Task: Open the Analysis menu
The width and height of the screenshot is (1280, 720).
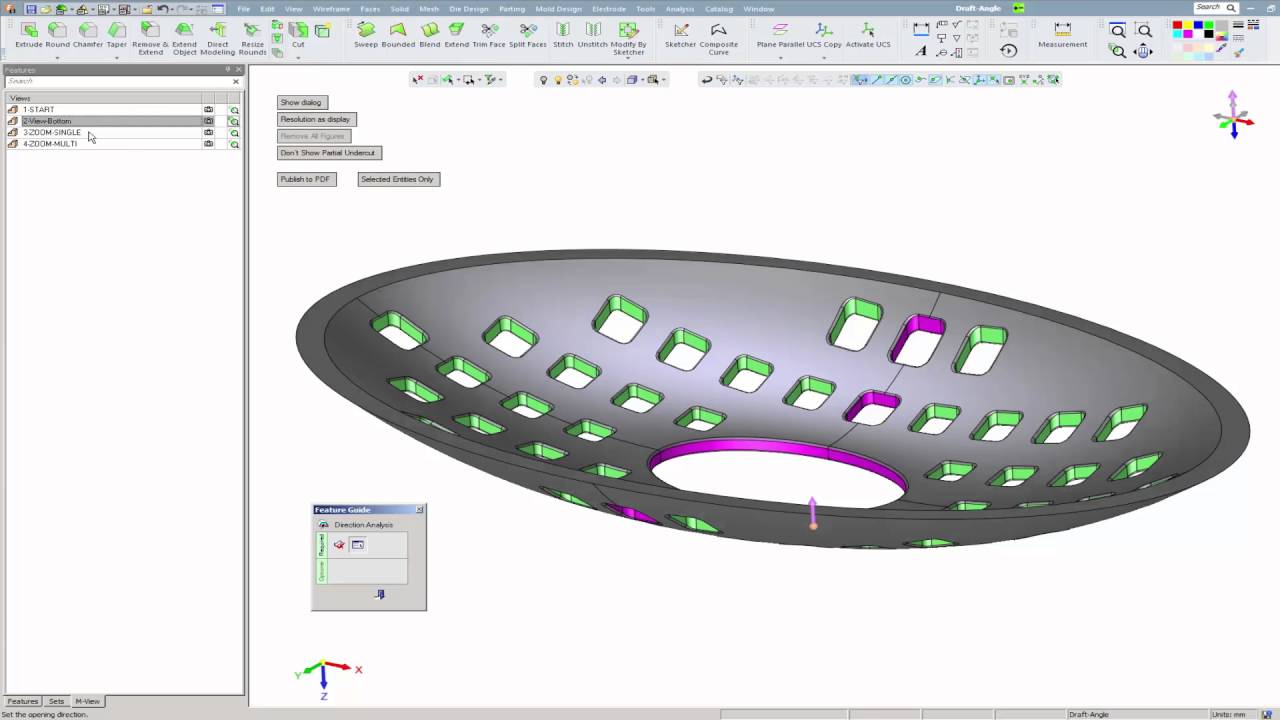Action: click(679, 9)
